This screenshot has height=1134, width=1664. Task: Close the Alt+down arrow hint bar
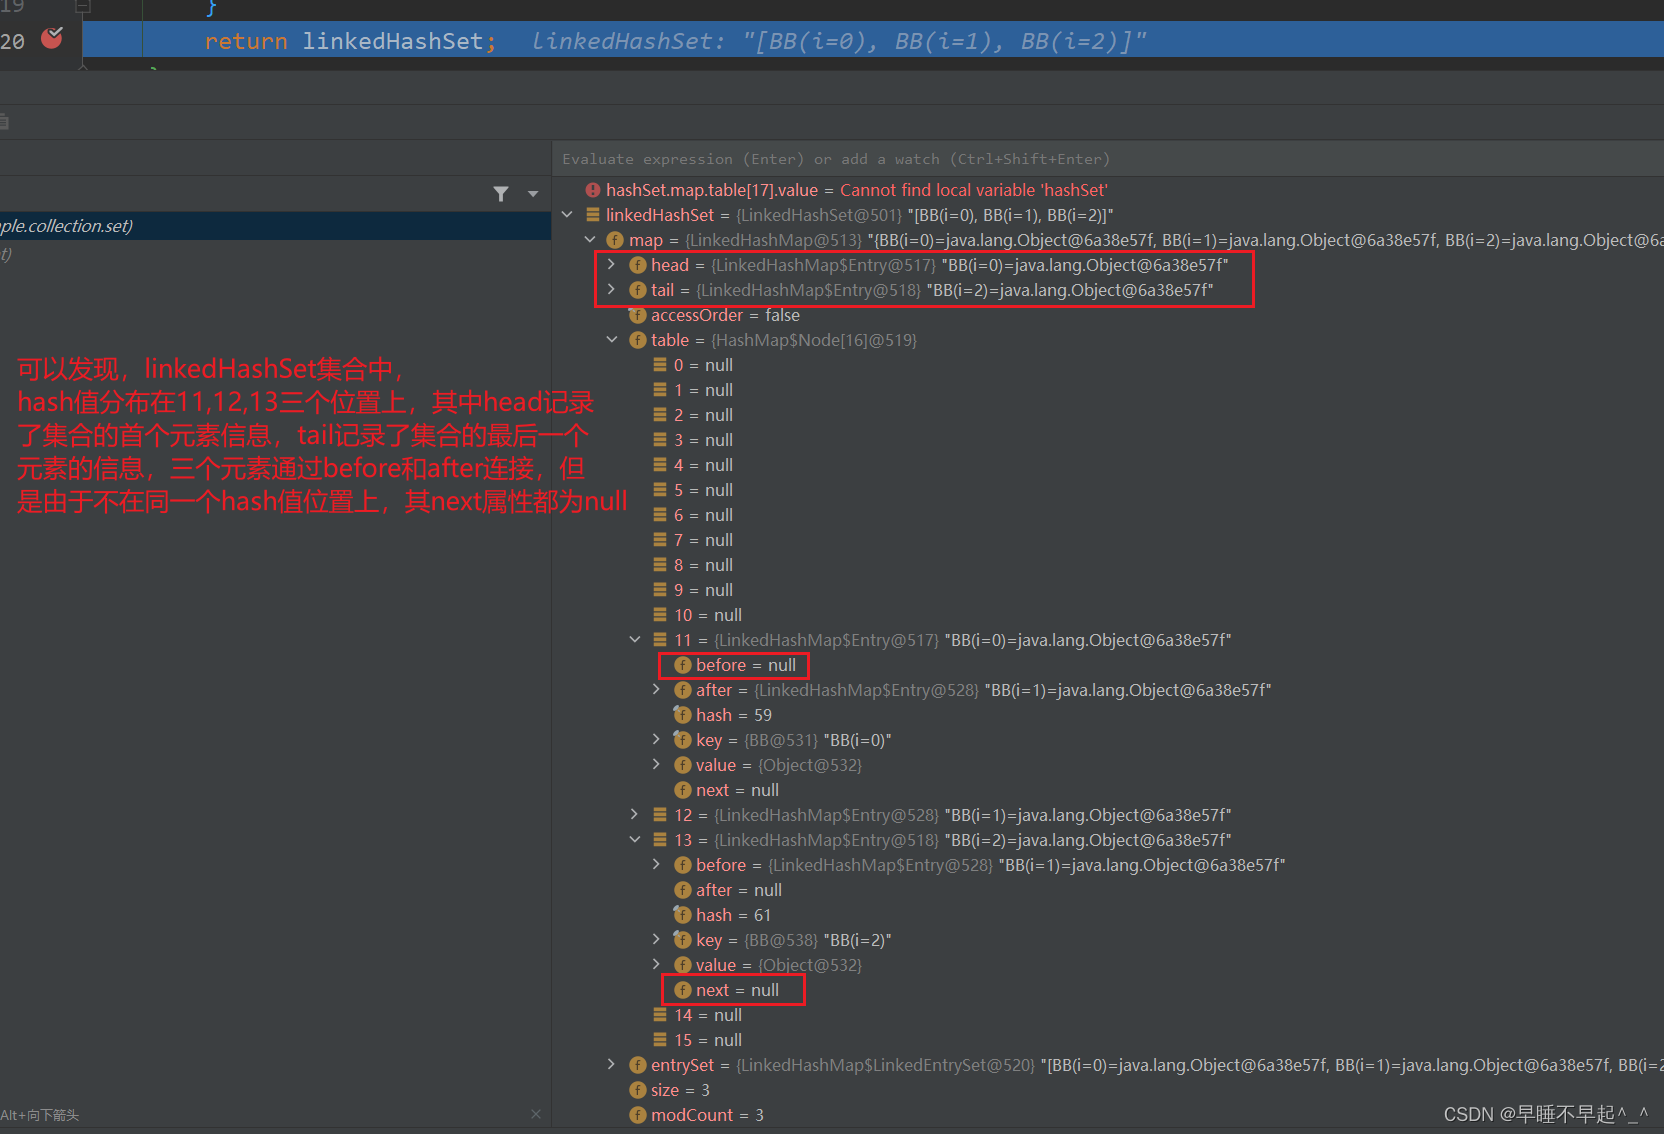tap(536, 1114)
